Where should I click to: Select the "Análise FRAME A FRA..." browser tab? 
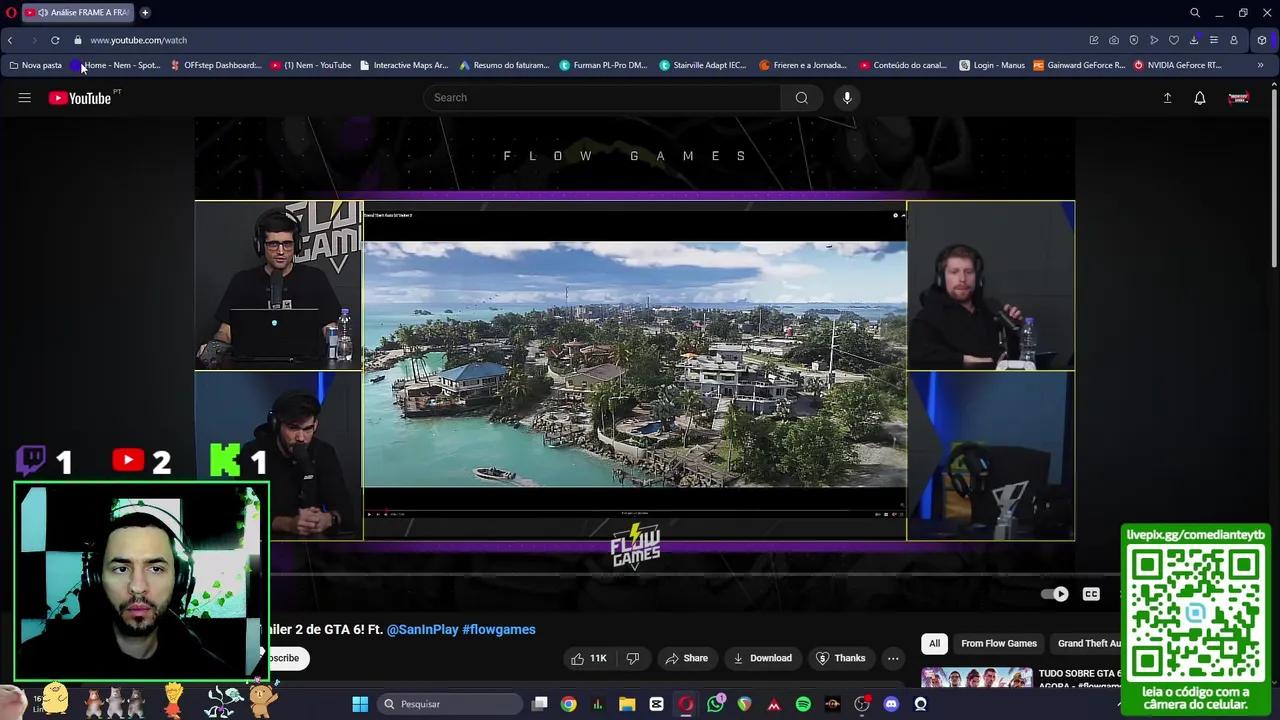coord(76,12)
